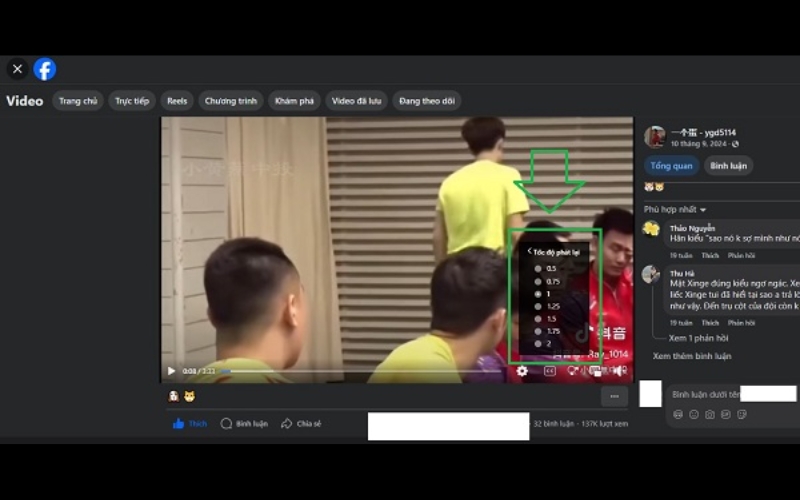Open Khám phá tab
Image resolution: width=800 pixels, height=500 pixels.
coord(294,101)
